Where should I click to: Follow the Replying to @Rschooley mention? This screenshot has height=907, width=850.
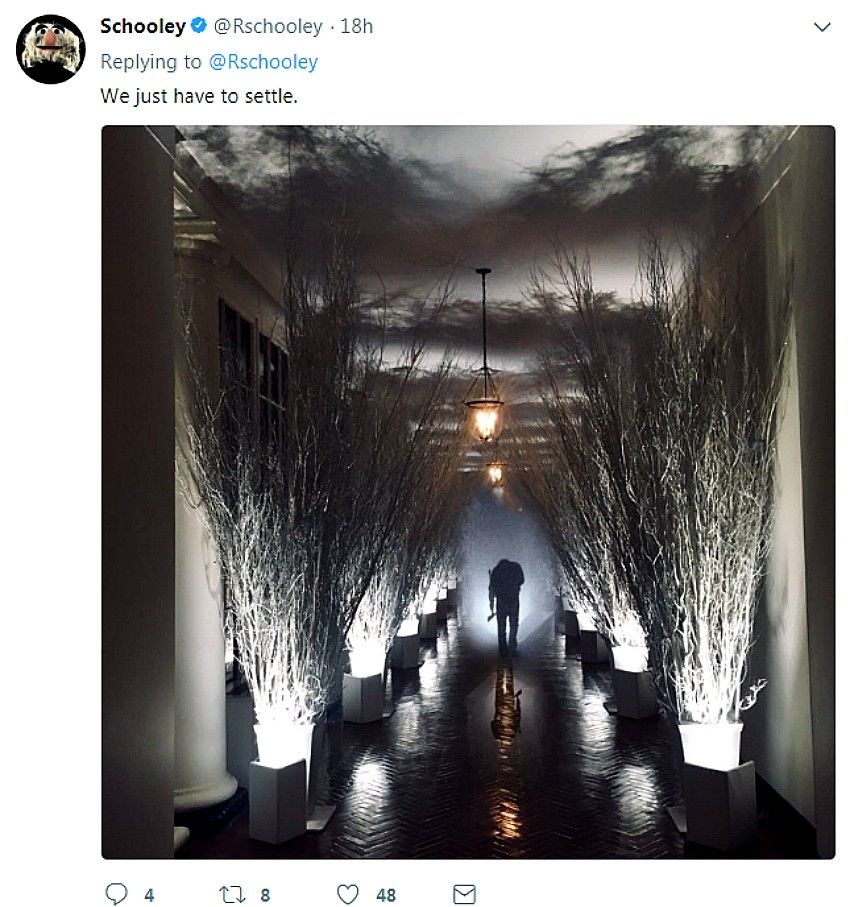click(x=263, y=61)
